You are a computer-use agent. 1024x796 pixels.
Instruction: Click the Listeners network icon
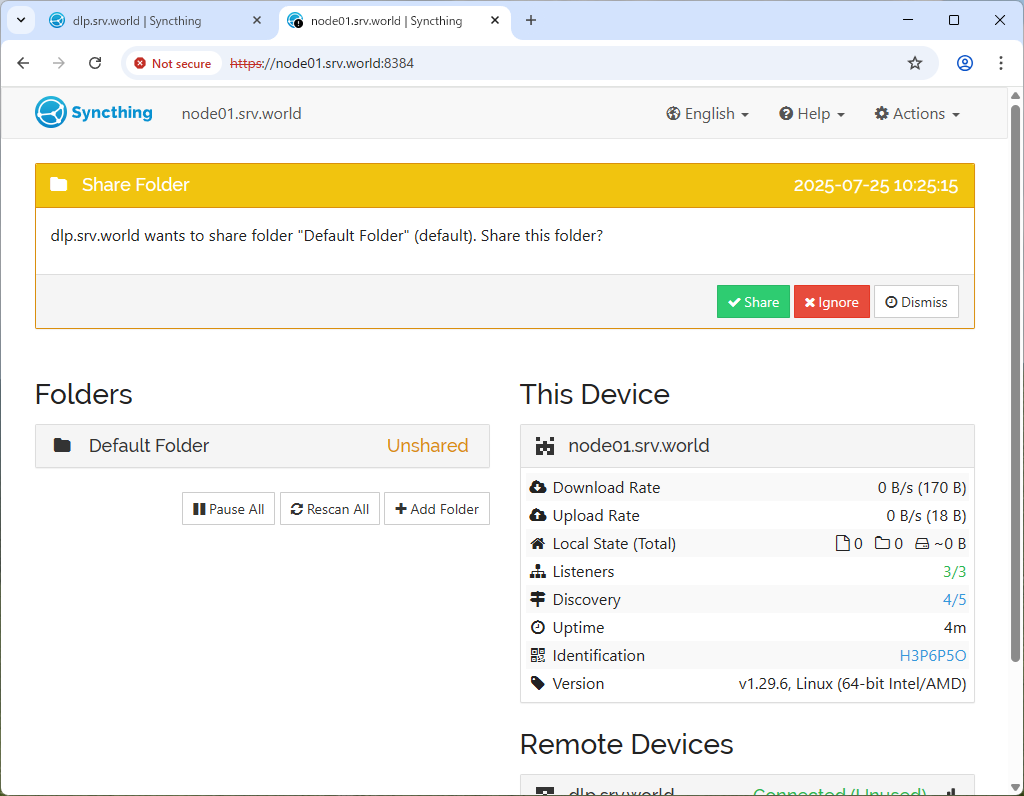coord(537,571)
